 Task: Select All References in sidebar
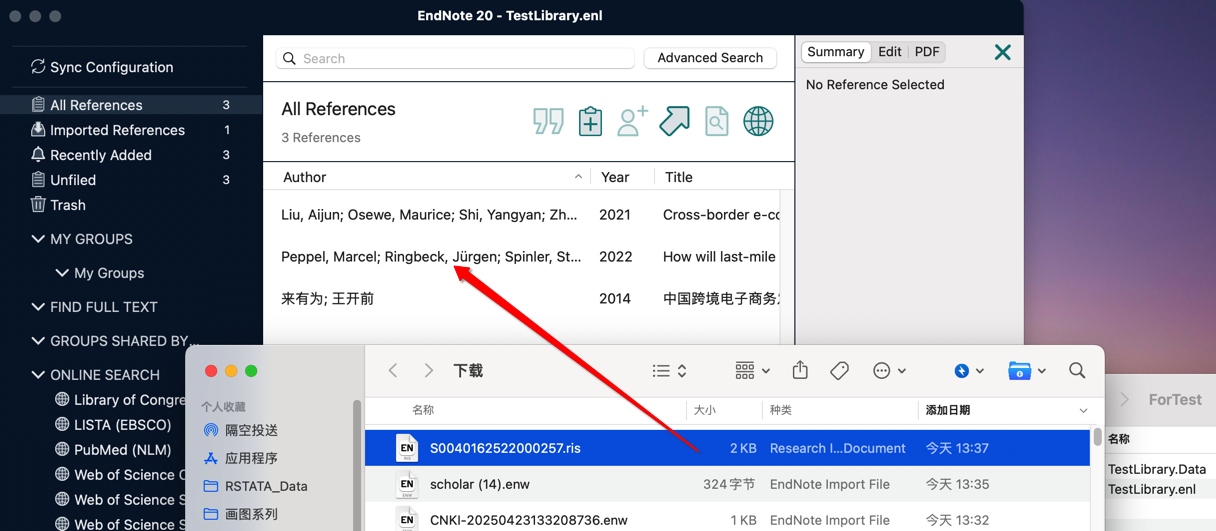coord(131,105)
